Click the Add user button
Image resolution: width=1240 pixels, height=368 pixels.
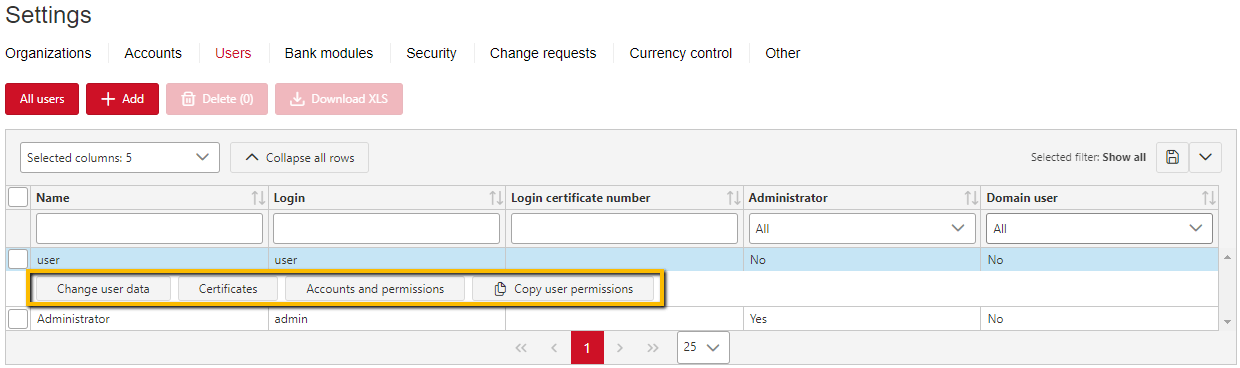coord(122,99)
